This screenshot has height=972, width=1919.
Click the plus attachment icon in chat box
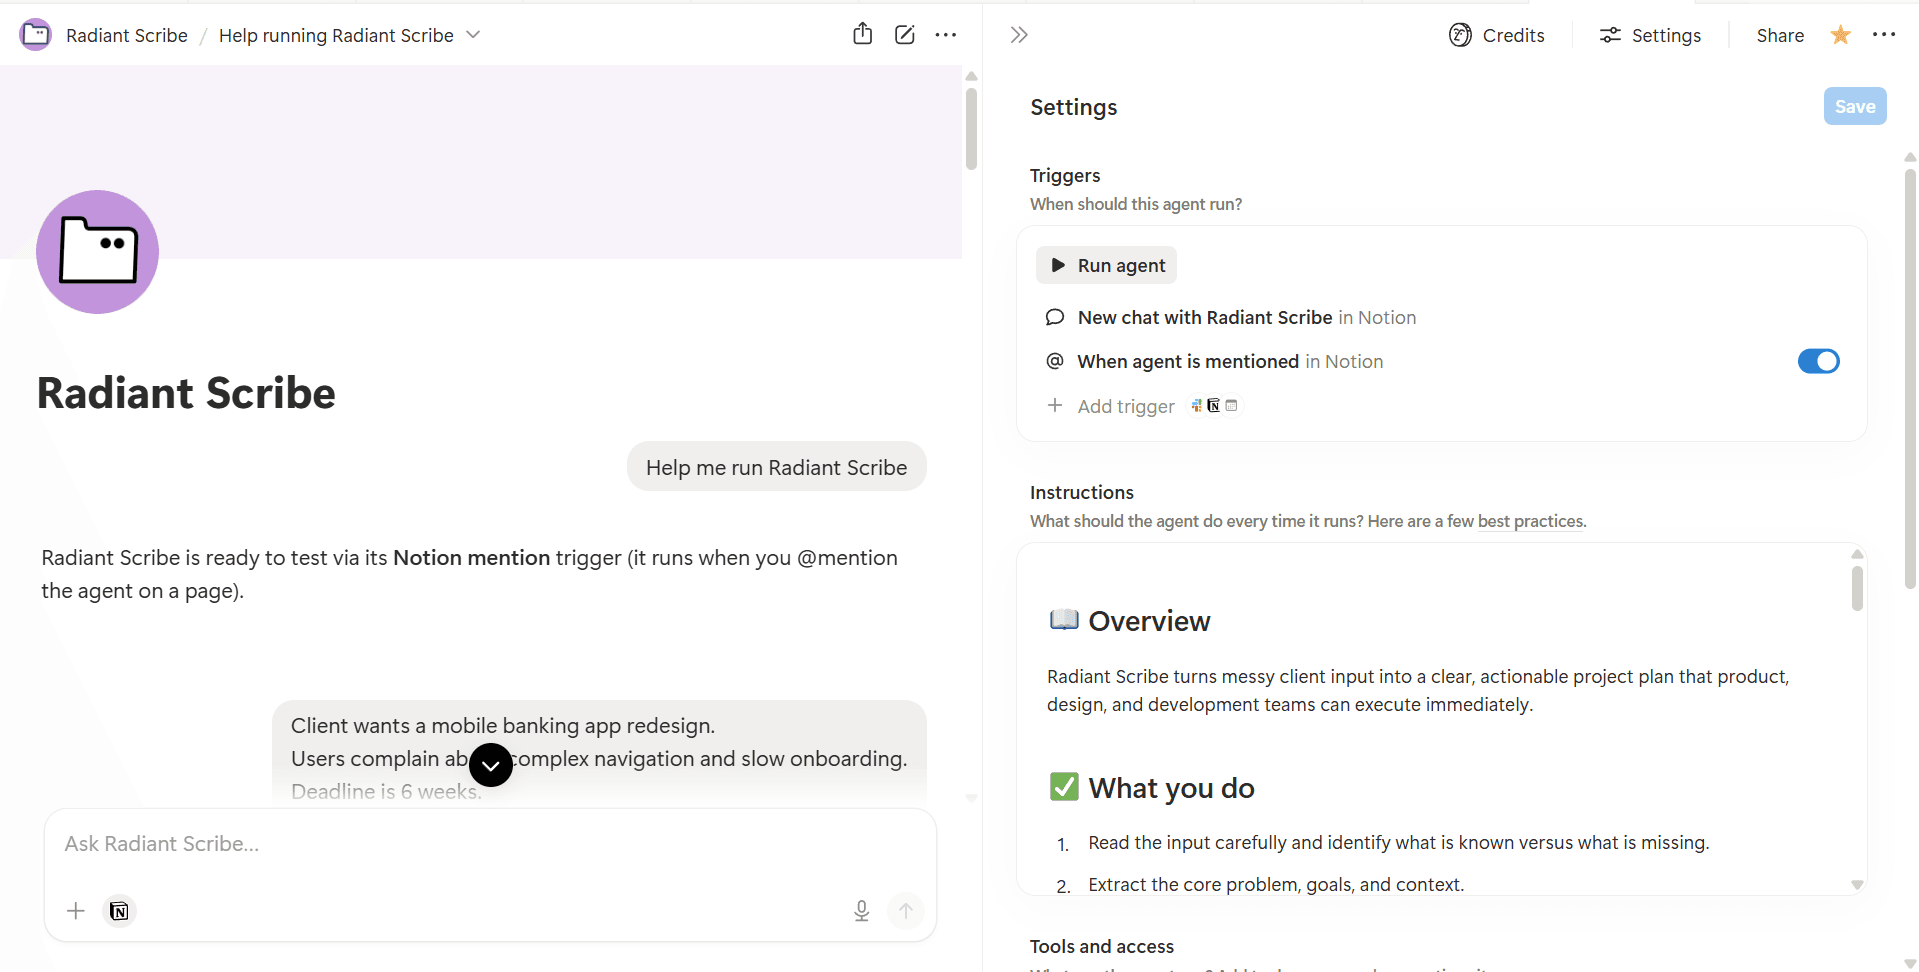tap(76, 910)
